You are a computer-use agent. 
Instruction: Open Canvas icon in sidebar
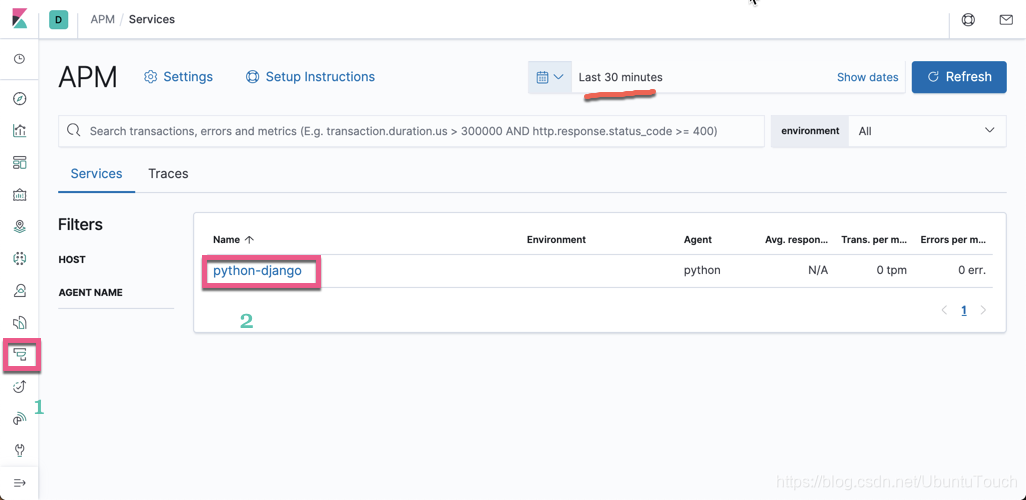[20, 194]
